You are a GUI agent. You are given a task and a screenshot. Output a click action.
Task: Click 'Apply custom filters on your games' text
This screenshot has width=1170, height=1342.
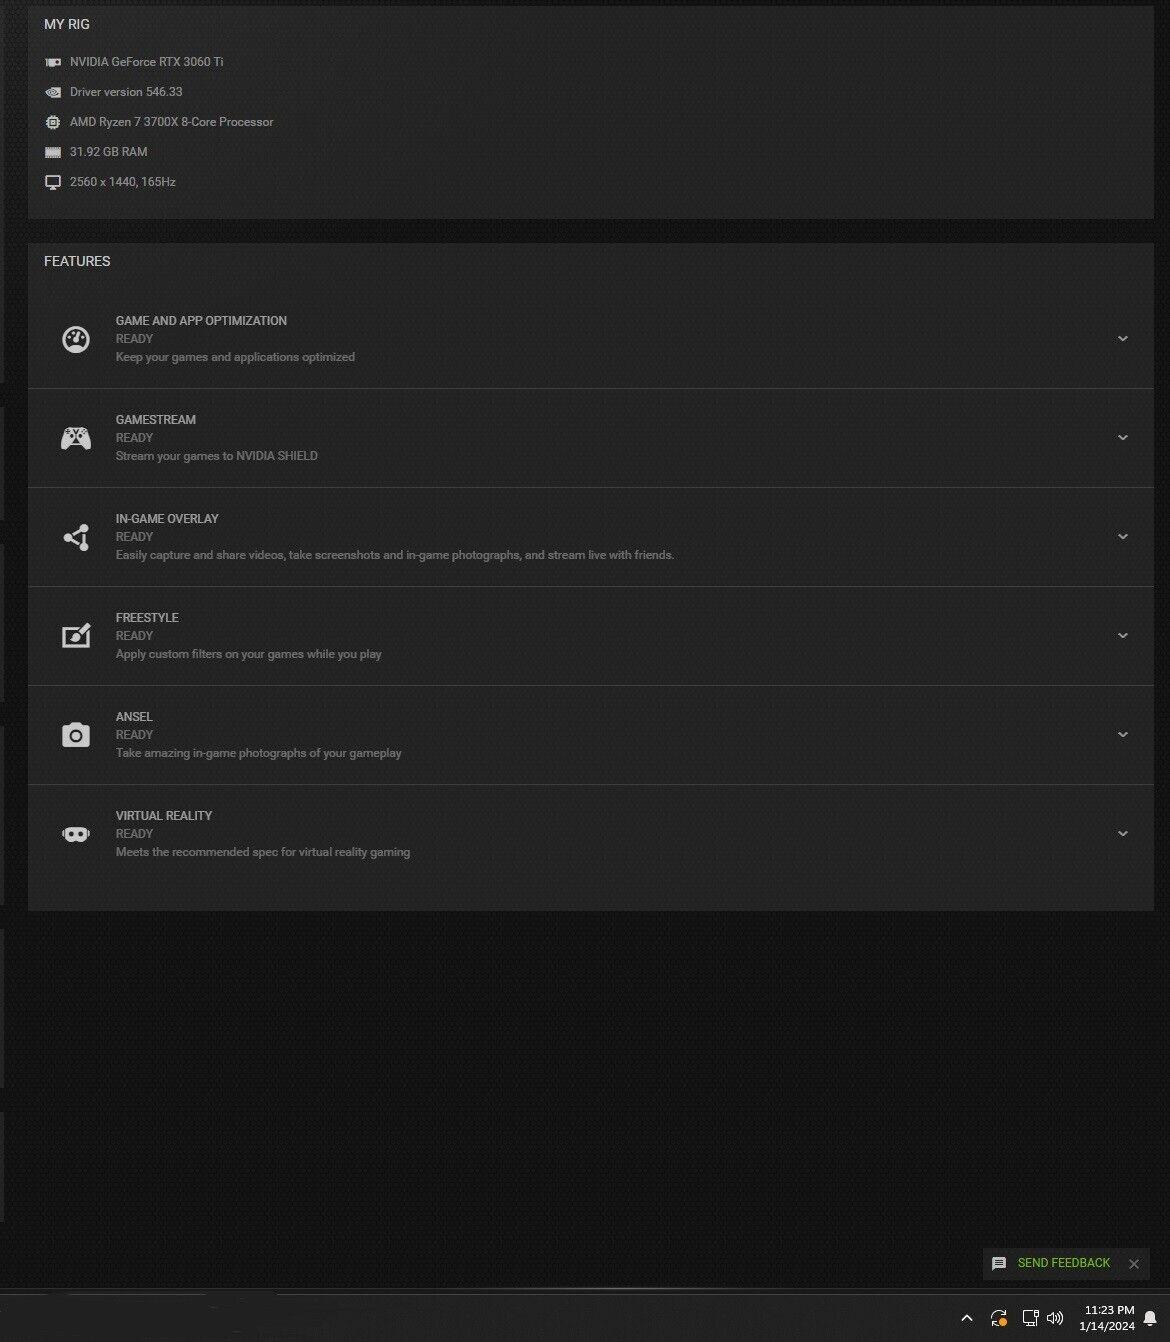point(249,654)
